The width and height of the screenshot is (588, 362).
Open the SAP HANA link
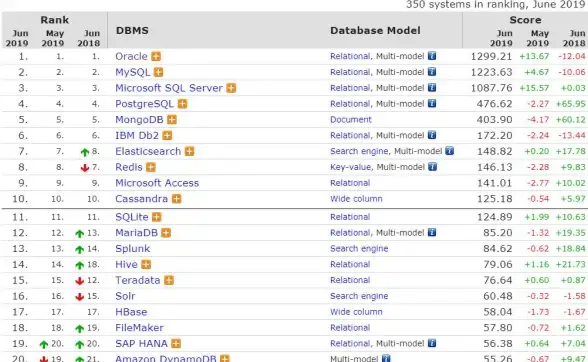coord(141,344)
